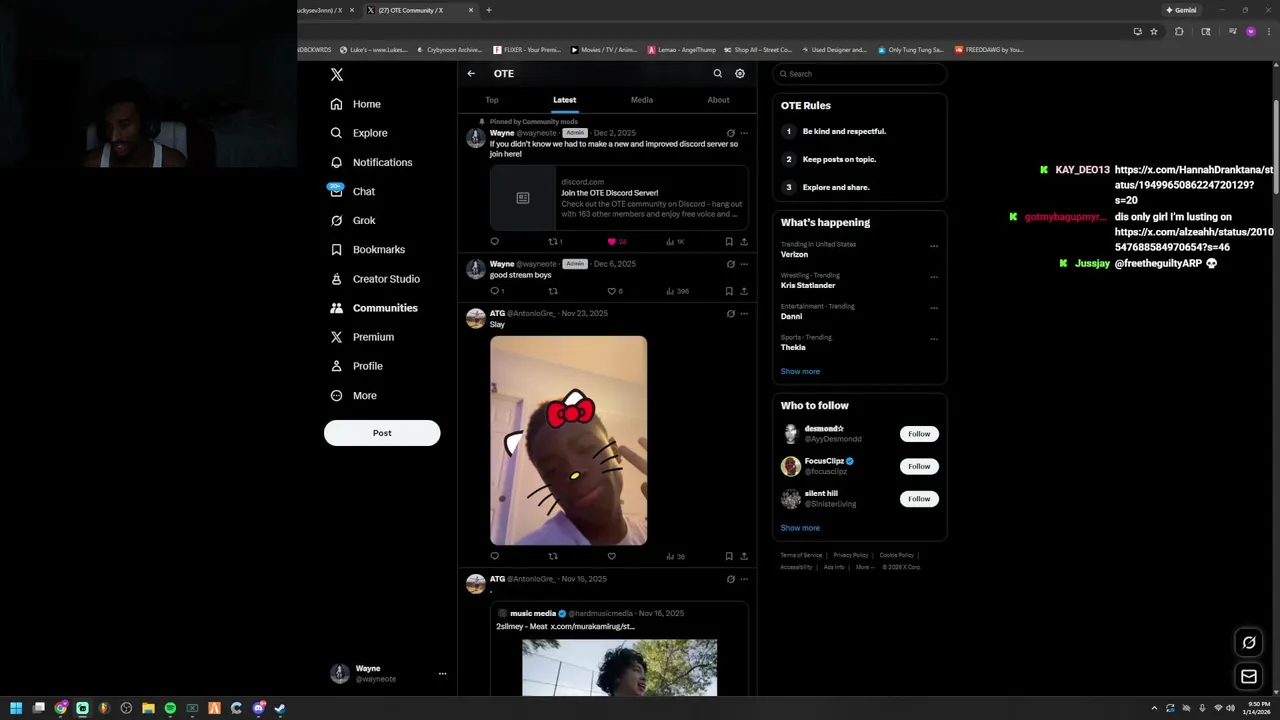Screen dimensions: 1280x720
Task: Bookmark the 'Slay' post
Action: [729, 556]
